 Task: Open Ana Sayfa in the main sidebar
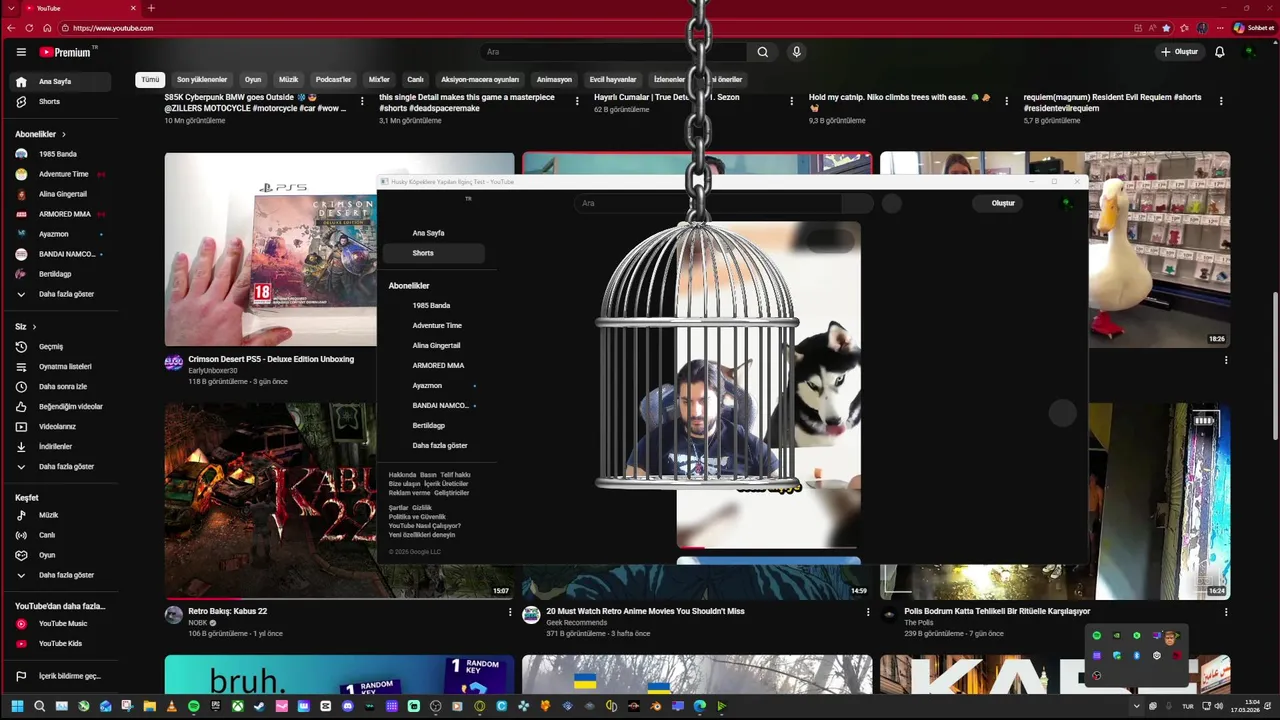click(x=60, y=82)
